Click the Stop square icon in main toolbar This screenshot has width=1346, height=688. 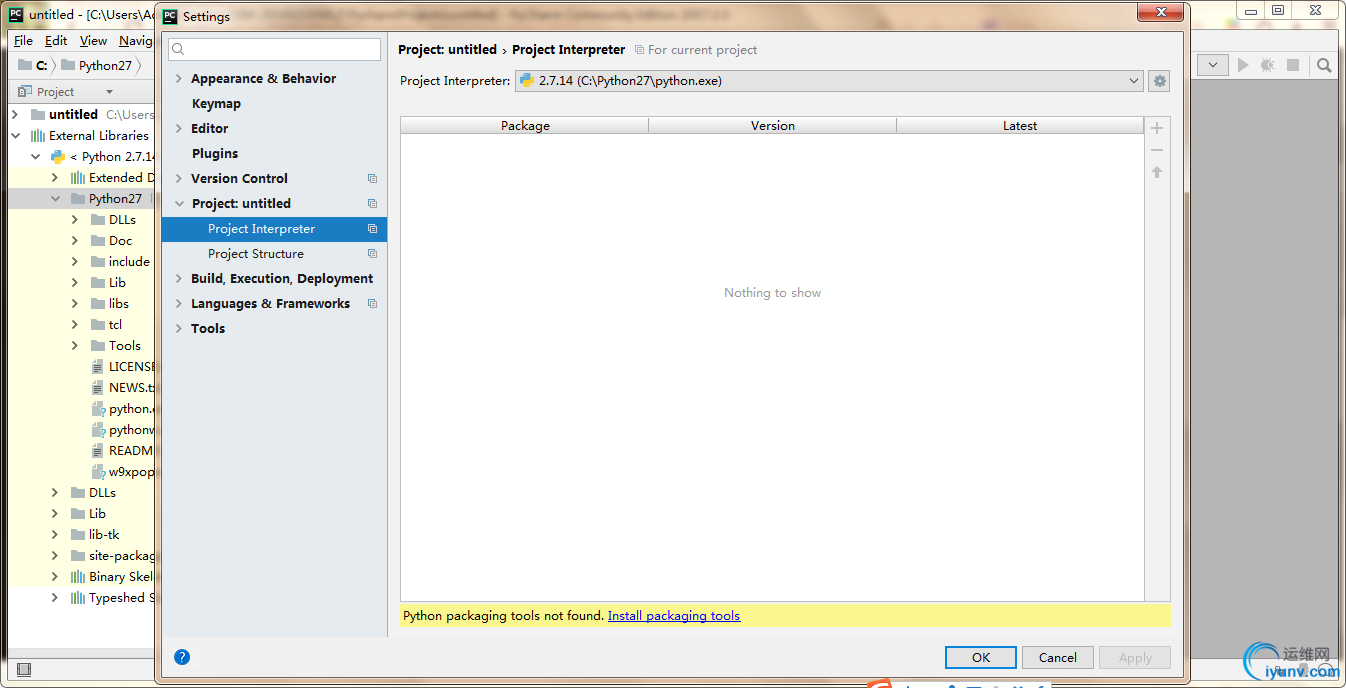point(1293,65)
